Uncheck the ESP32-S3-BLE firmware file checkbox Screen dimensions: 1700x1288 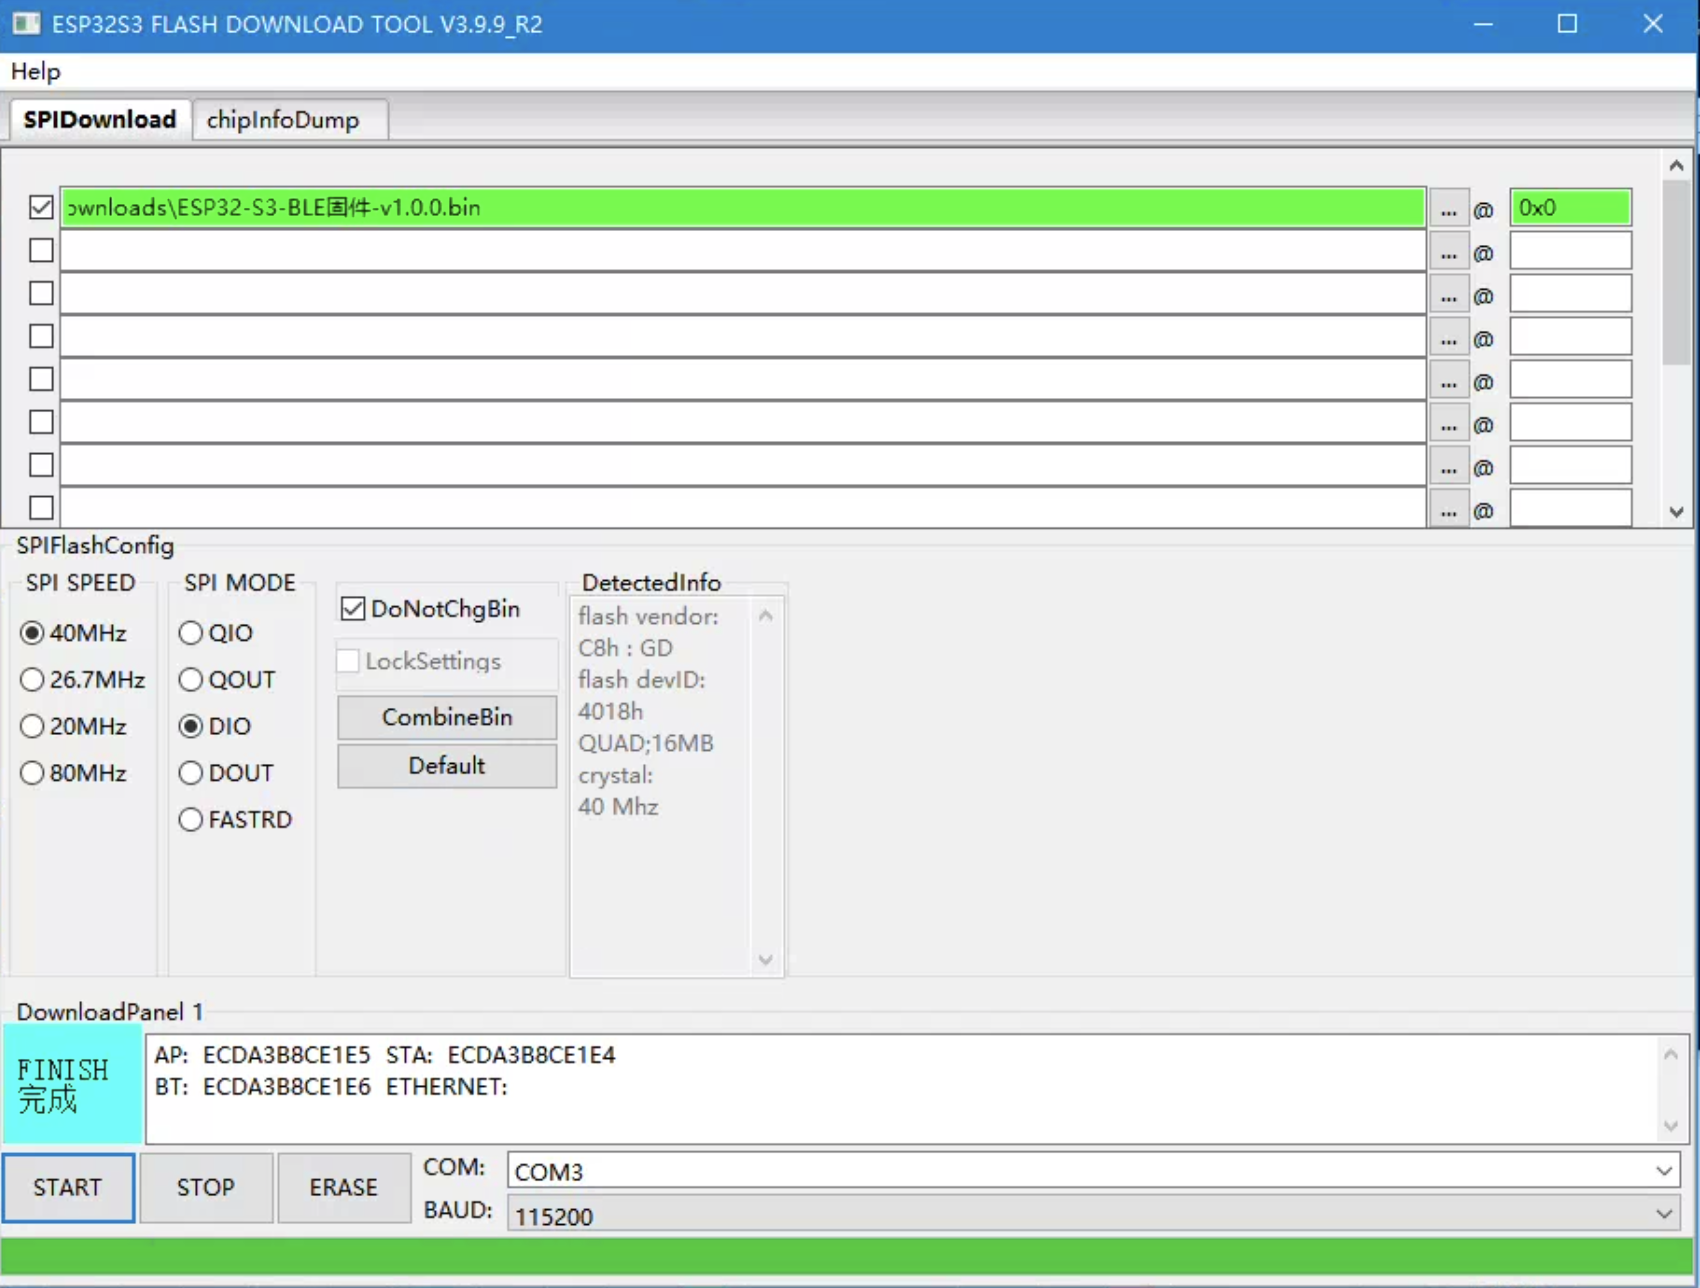[x=41, y=208]
